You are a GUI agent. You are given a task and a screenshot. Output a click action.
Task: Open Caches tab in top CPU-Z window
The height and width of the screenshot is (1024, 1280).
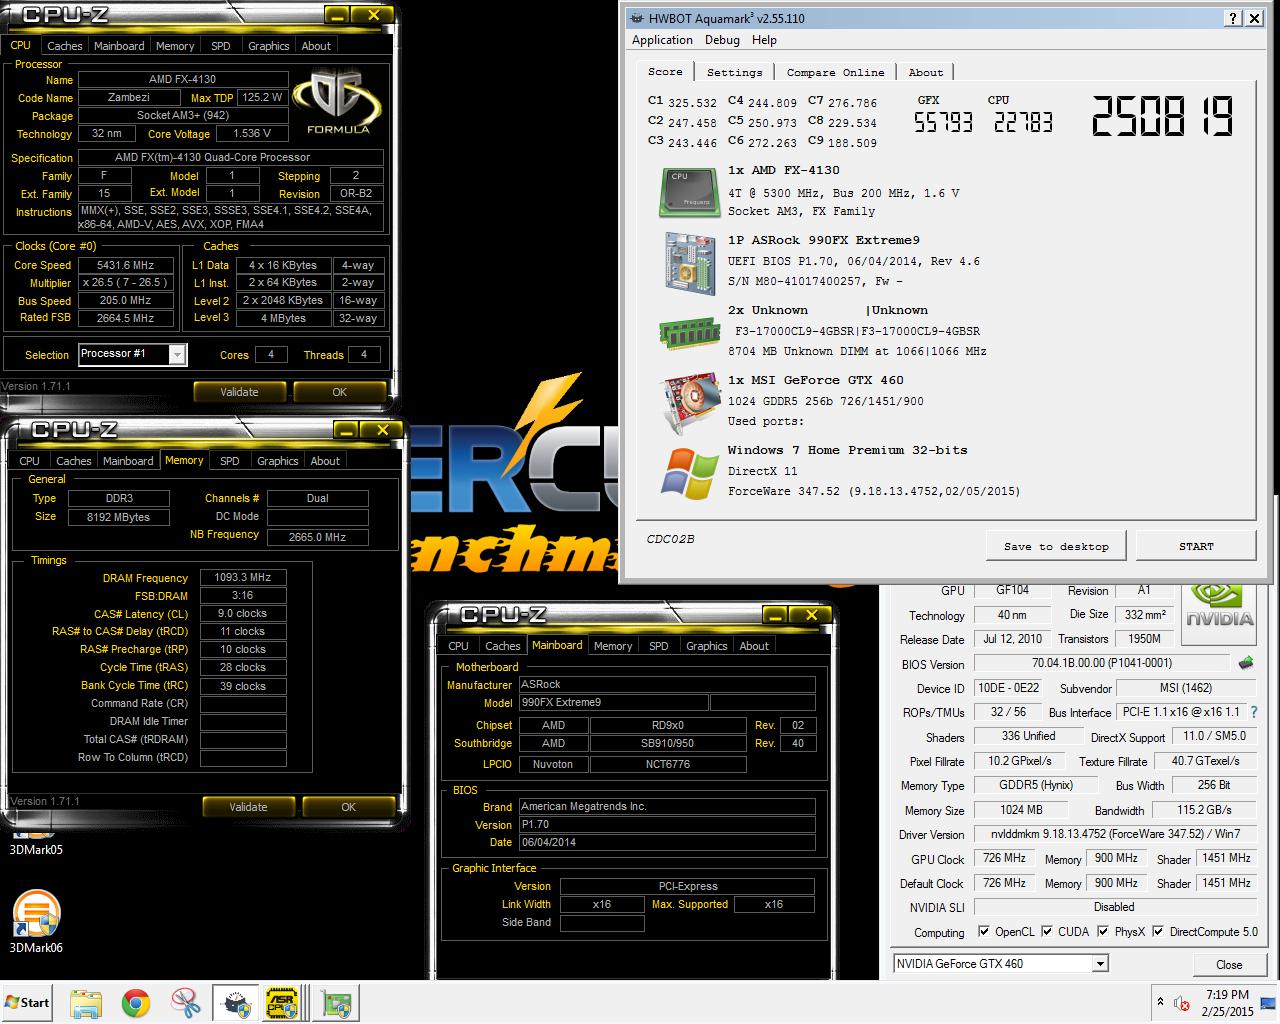65,46
